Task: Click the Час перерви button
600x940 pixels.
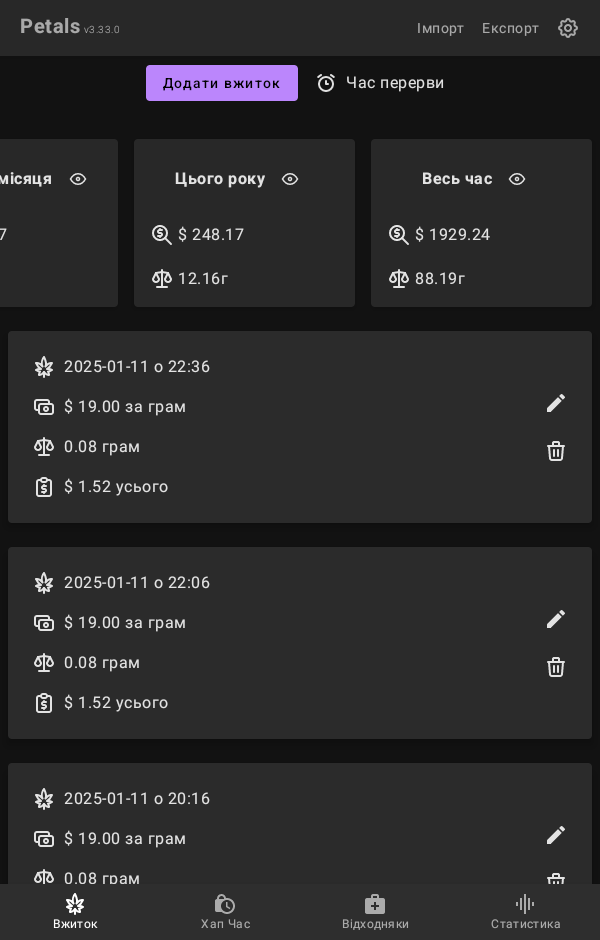Action: tap(394, 83)
